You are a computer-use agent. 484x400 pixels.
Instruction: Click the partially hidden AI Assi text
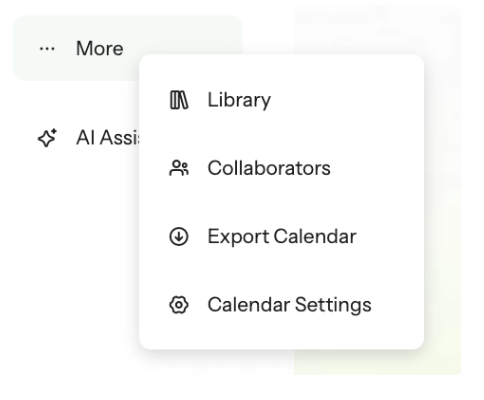click(x=108, y=137)
